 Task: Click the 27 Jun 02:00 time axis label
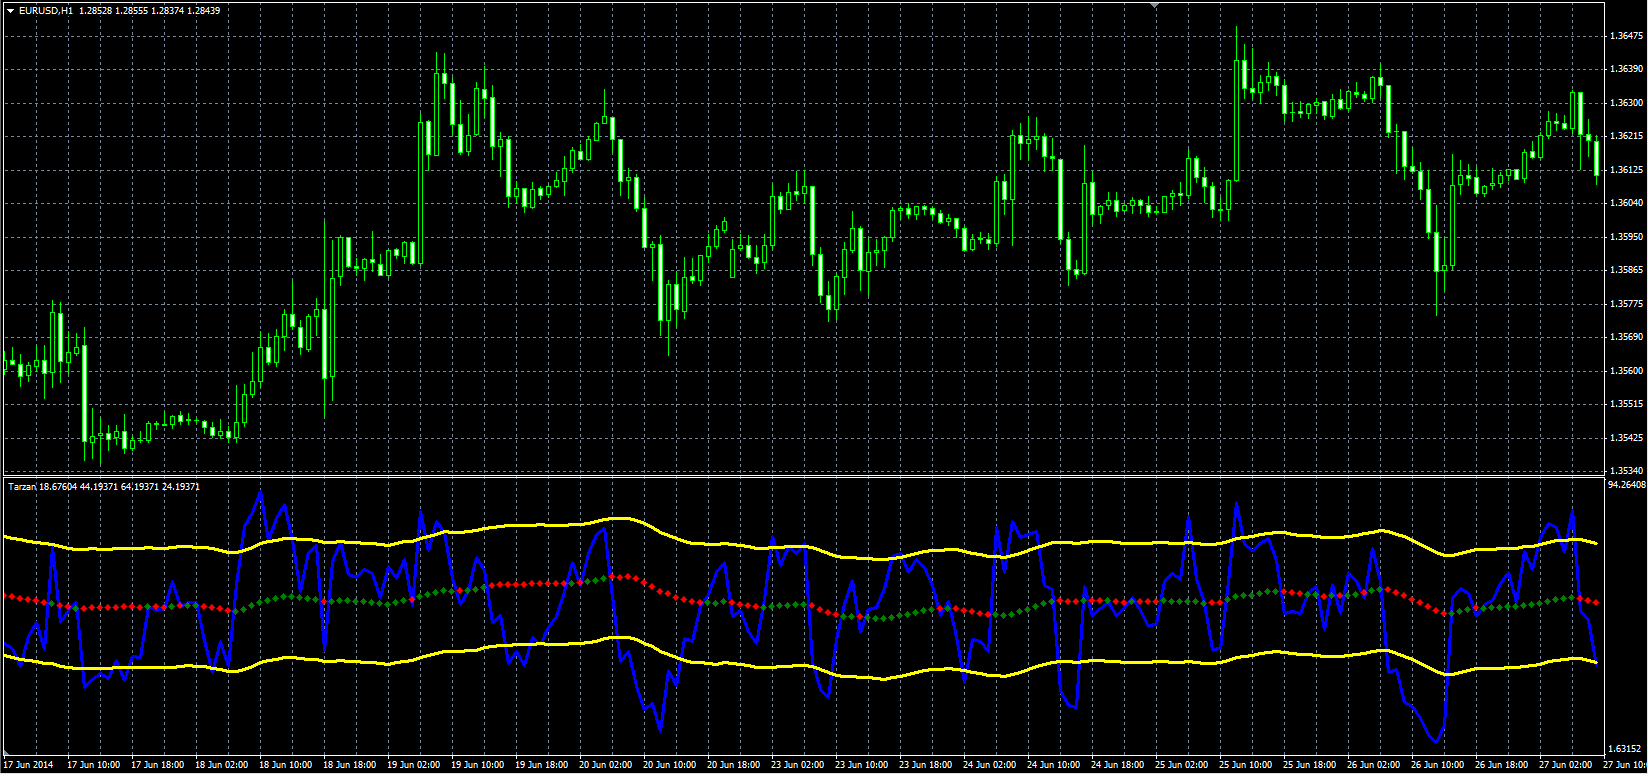[1567, 765]
